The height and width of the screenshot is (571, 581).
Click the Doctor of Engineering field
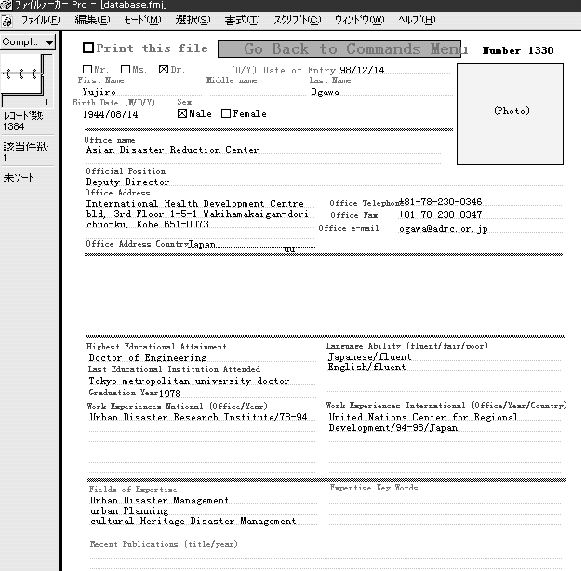[x=202, y=358]
